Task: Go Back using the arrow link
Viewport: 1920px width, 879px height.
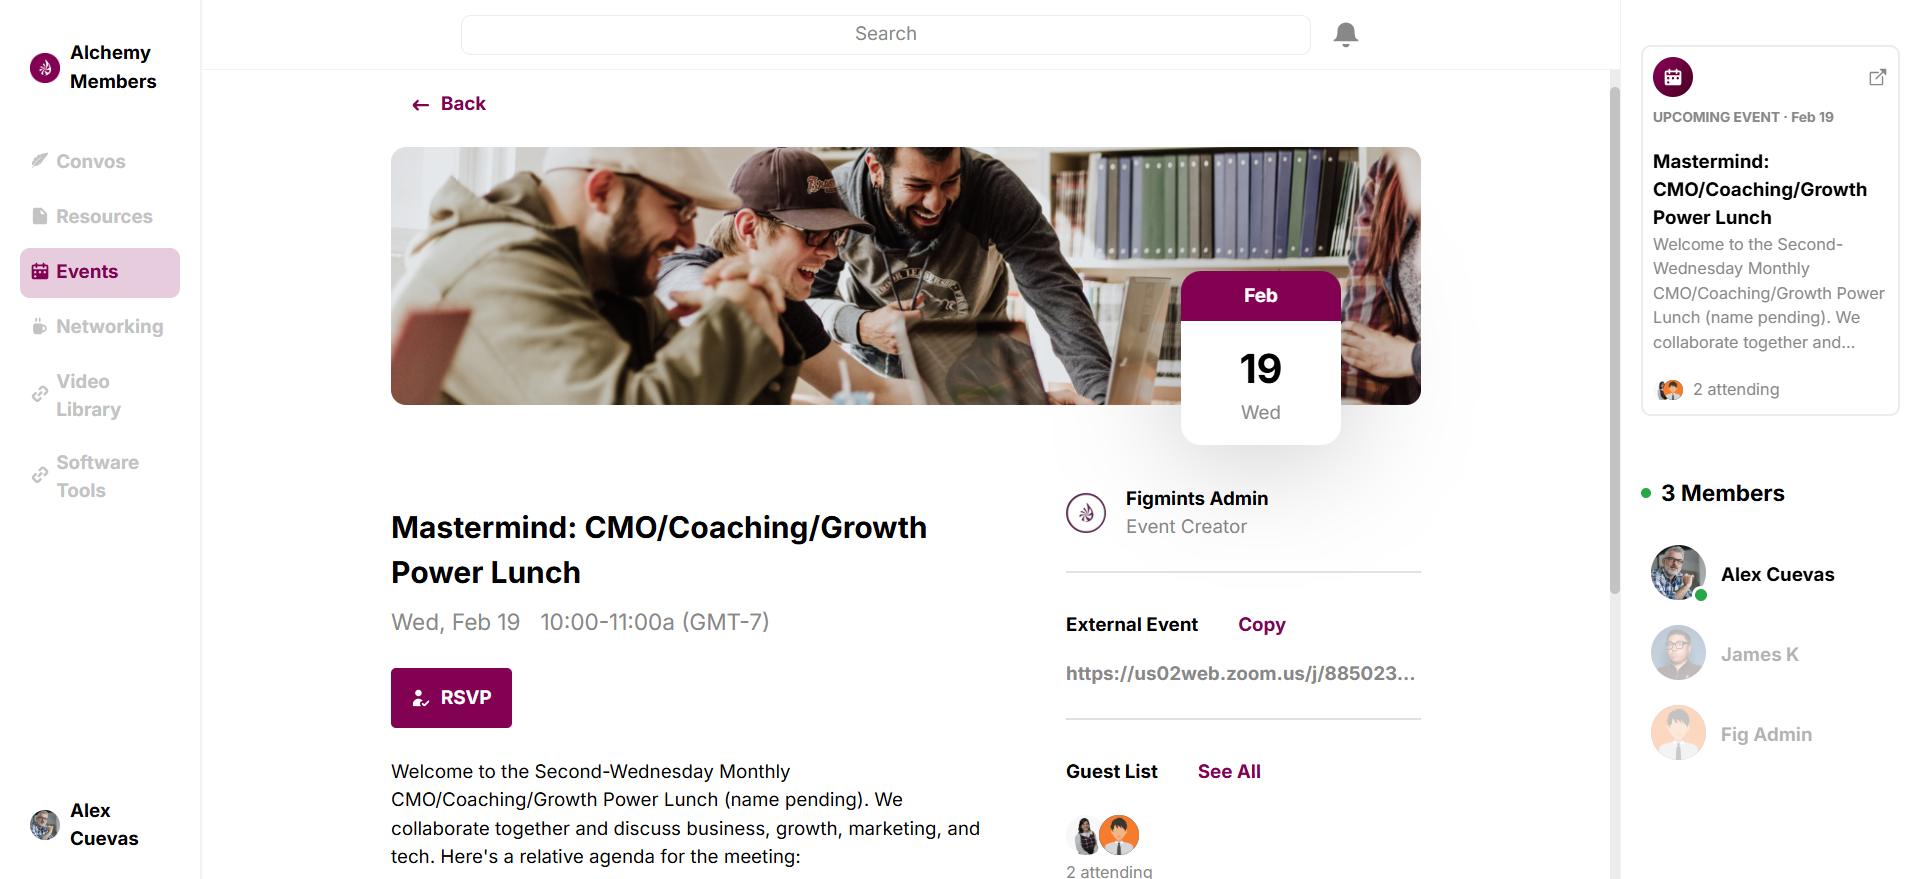Action: 449,104
